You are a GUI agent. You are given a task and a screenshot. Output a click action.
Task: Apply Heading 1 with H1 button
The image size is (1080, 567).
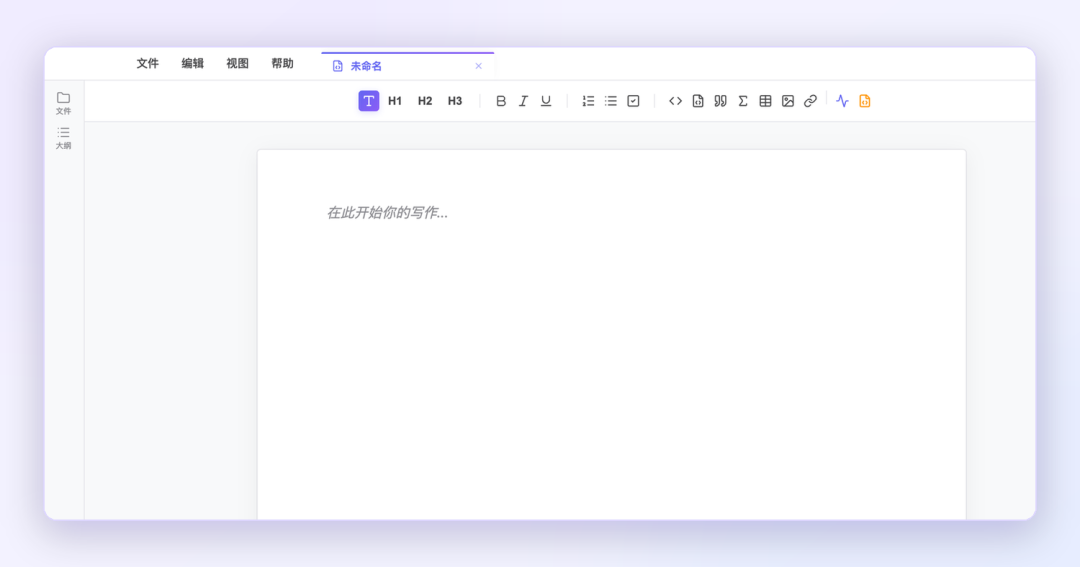(x=395, y=101)
